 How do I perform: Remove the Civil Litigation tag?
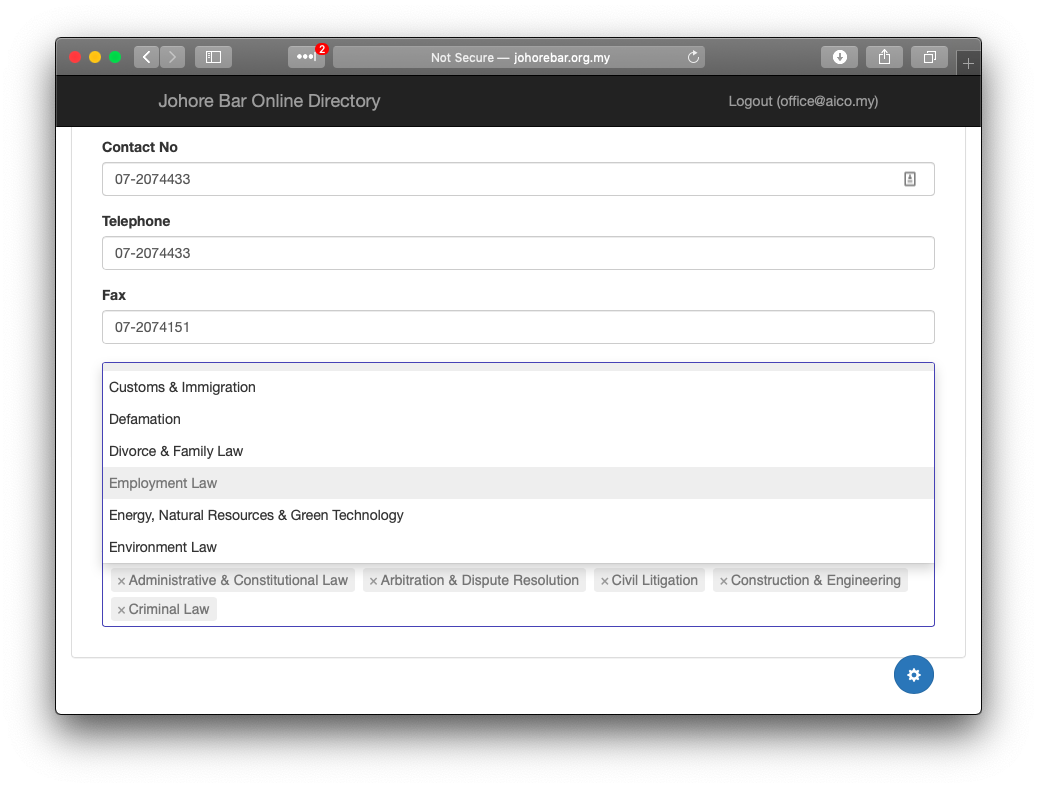[604, 581]
